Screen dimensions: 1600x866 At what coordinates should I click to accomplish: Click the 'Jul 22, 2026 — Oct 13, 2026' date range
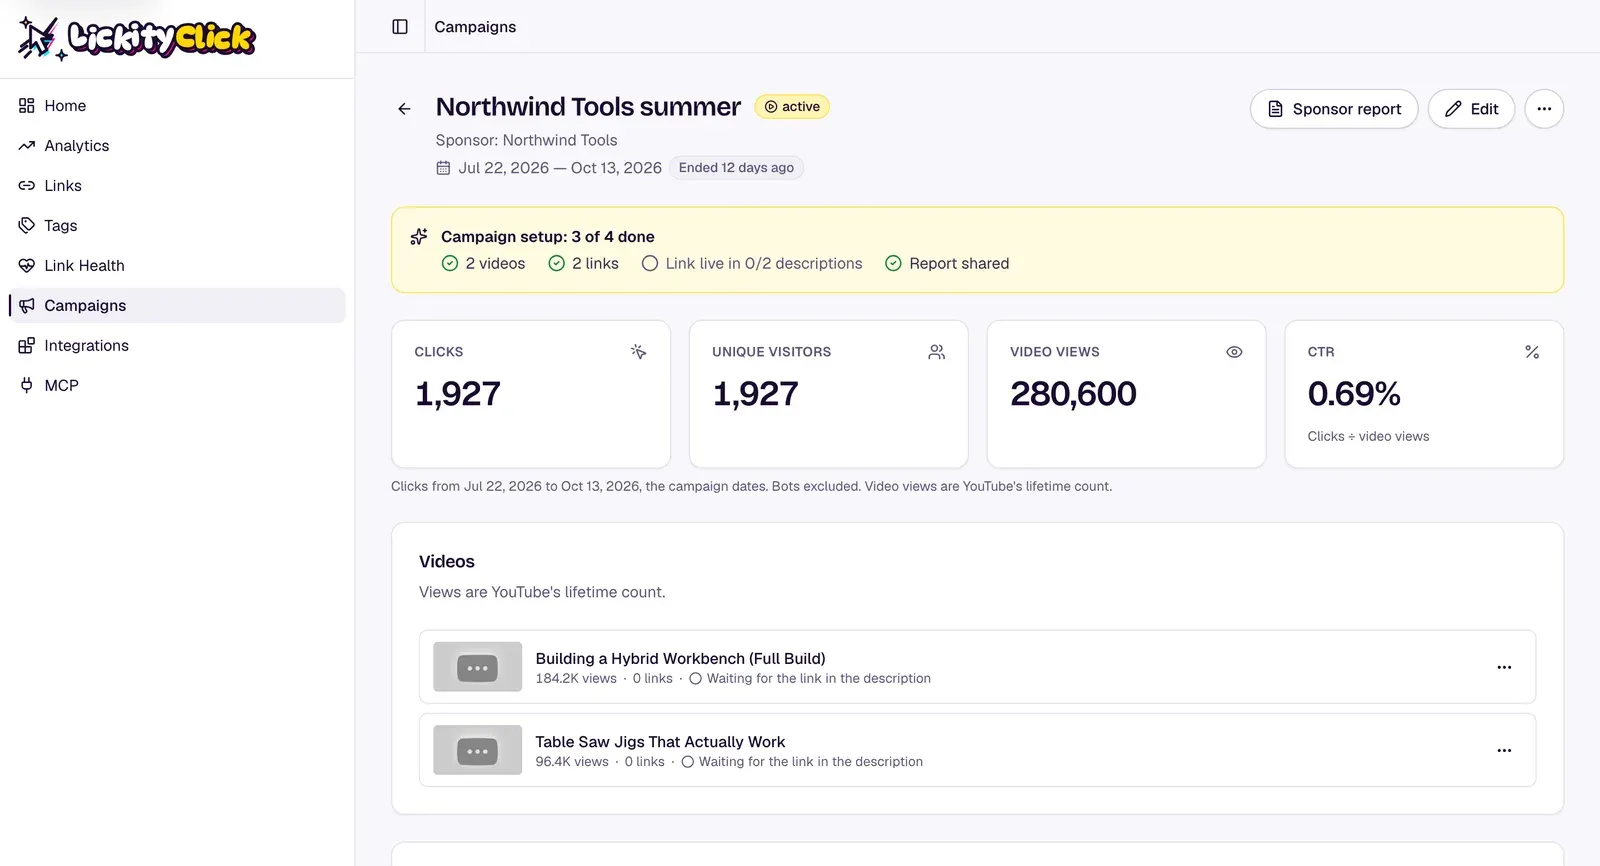point(560,168)
